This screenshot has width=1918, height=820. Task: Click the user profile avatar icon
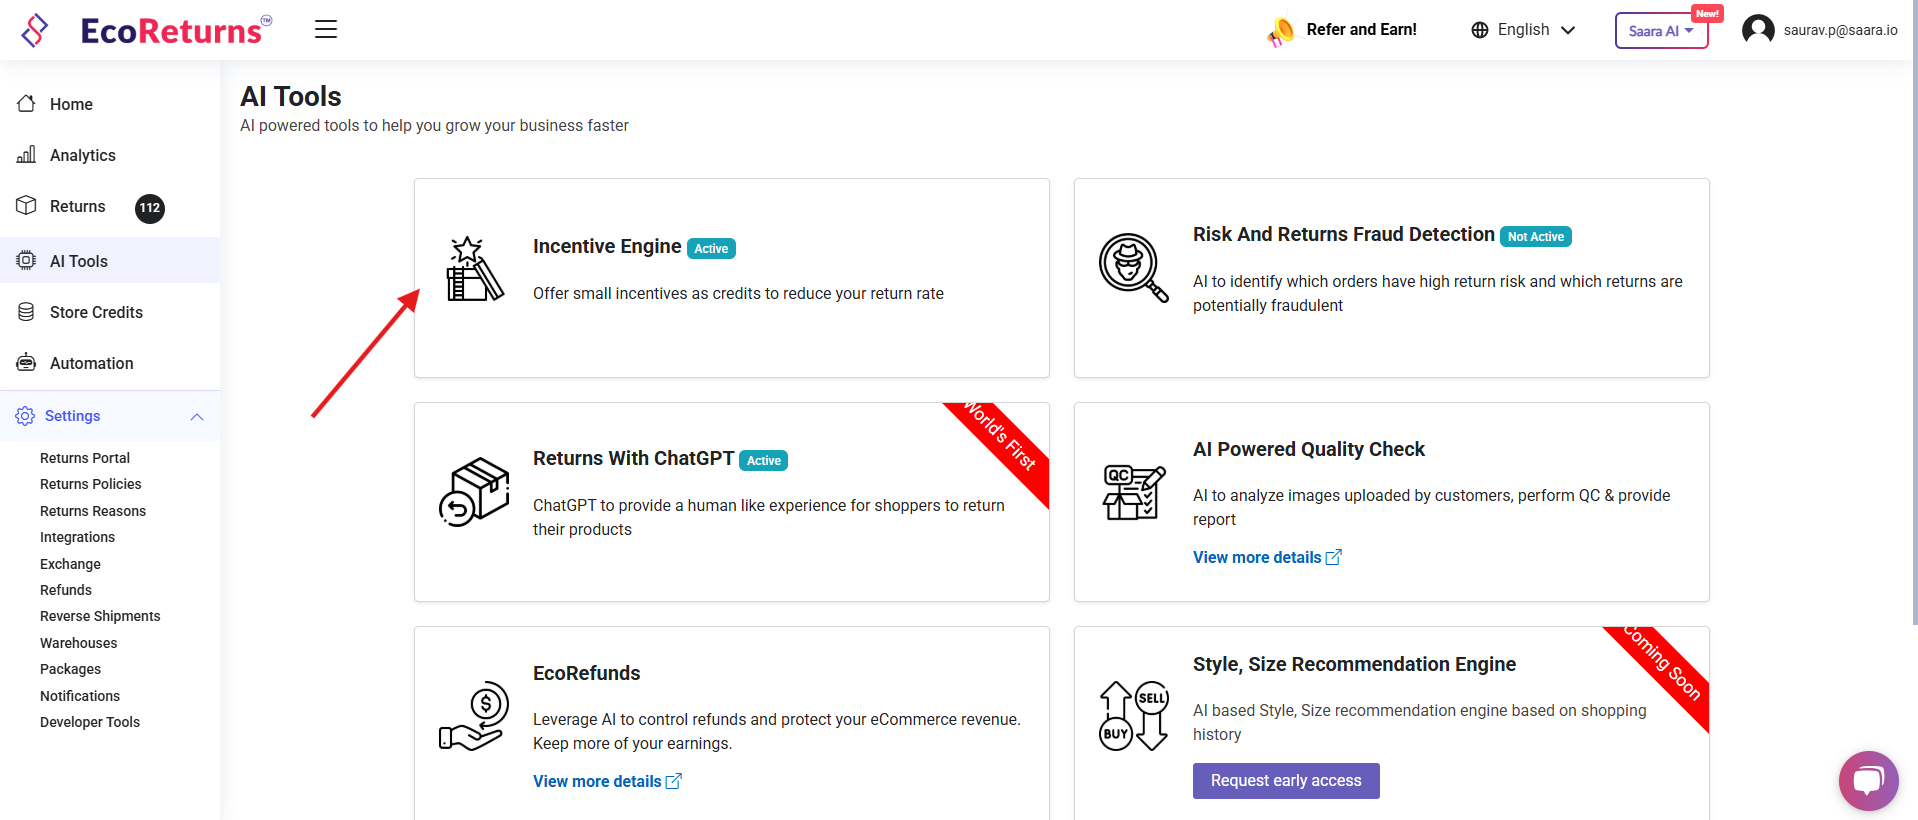1757,30
